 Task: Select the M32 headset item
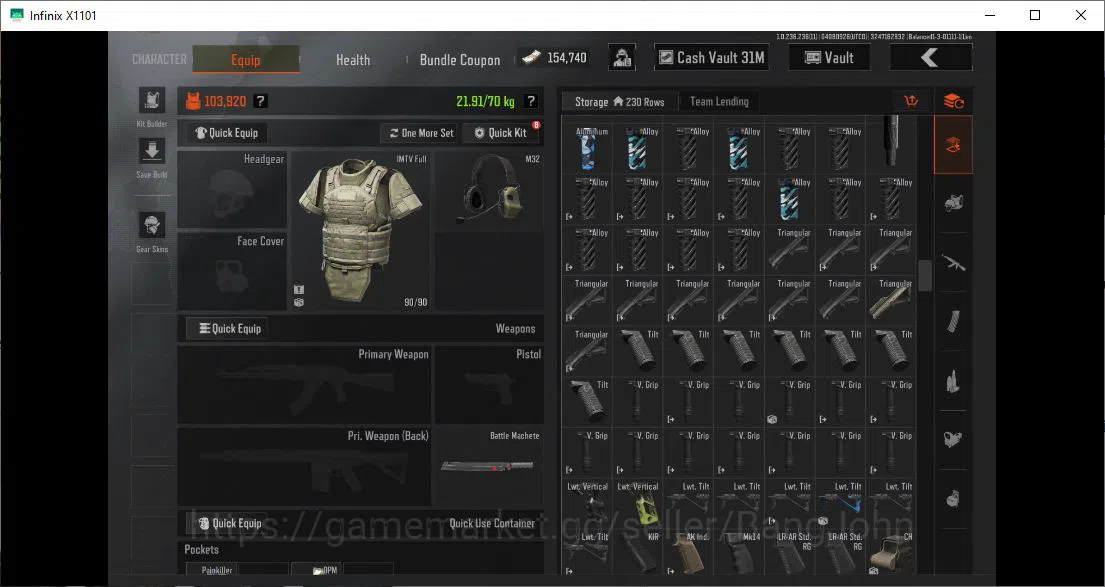488,190
